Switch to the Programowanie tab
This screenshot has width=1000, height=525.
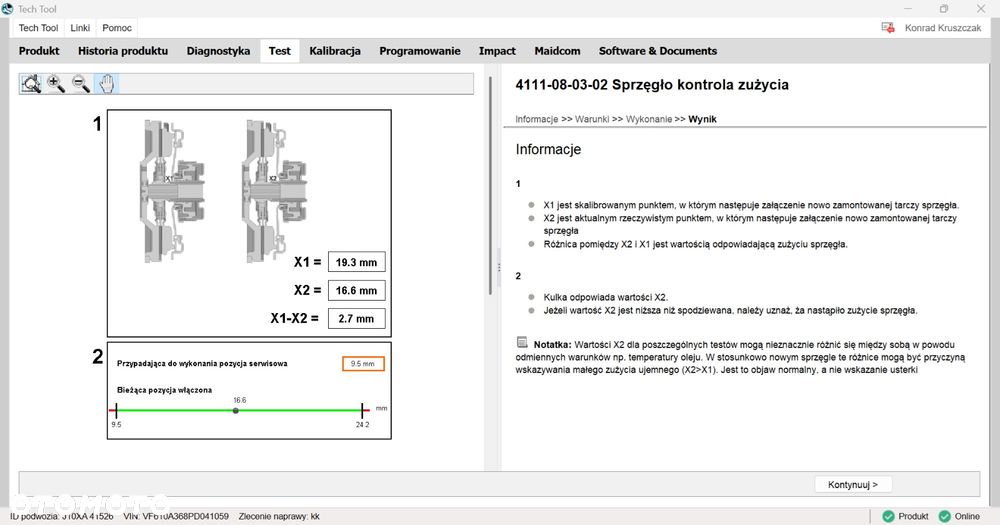420,51
